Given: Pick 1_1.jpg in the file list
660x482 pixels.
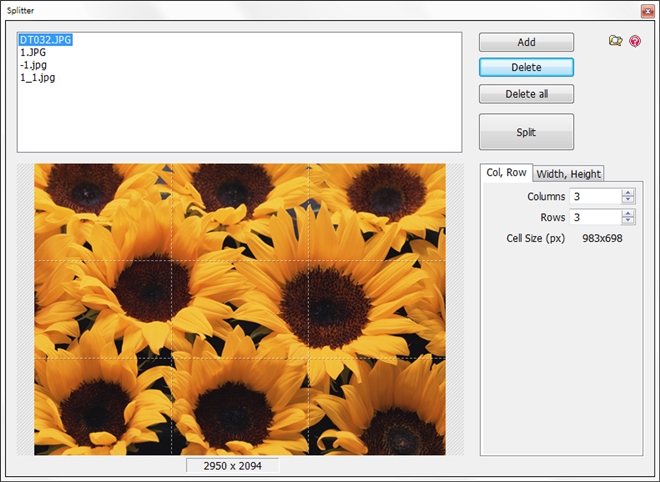Looking at the screenshot, I should pyautogui.click(x=37, y=77).
